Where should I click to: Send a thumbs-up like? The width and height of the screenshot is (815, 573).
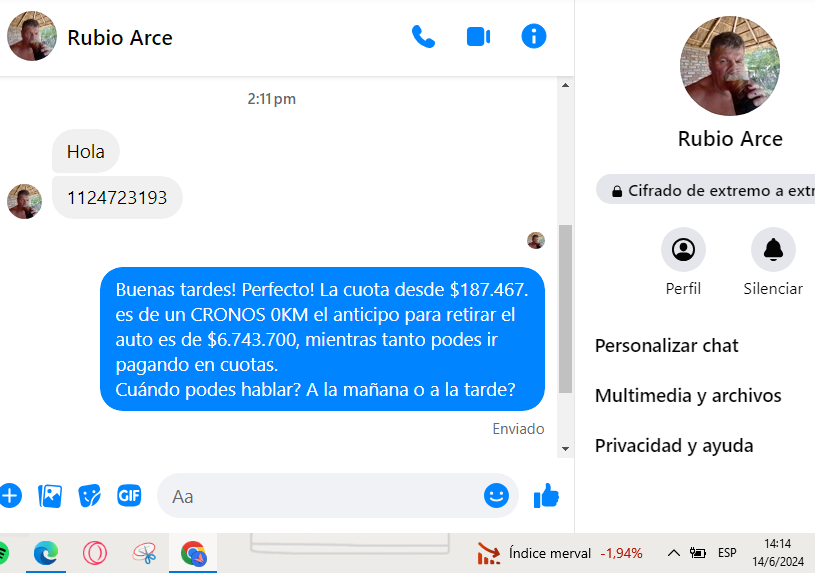click(x=546, y=496)
